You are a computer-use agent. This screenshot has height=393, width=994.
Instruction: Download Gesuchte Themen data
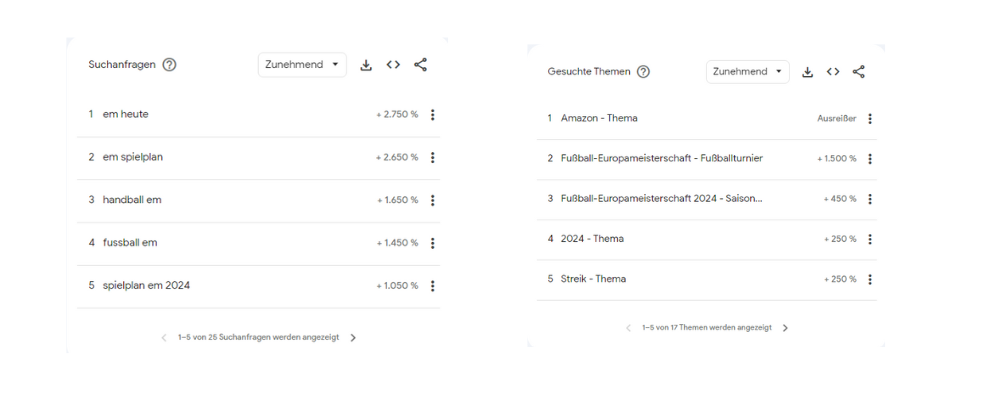(807, 72)
